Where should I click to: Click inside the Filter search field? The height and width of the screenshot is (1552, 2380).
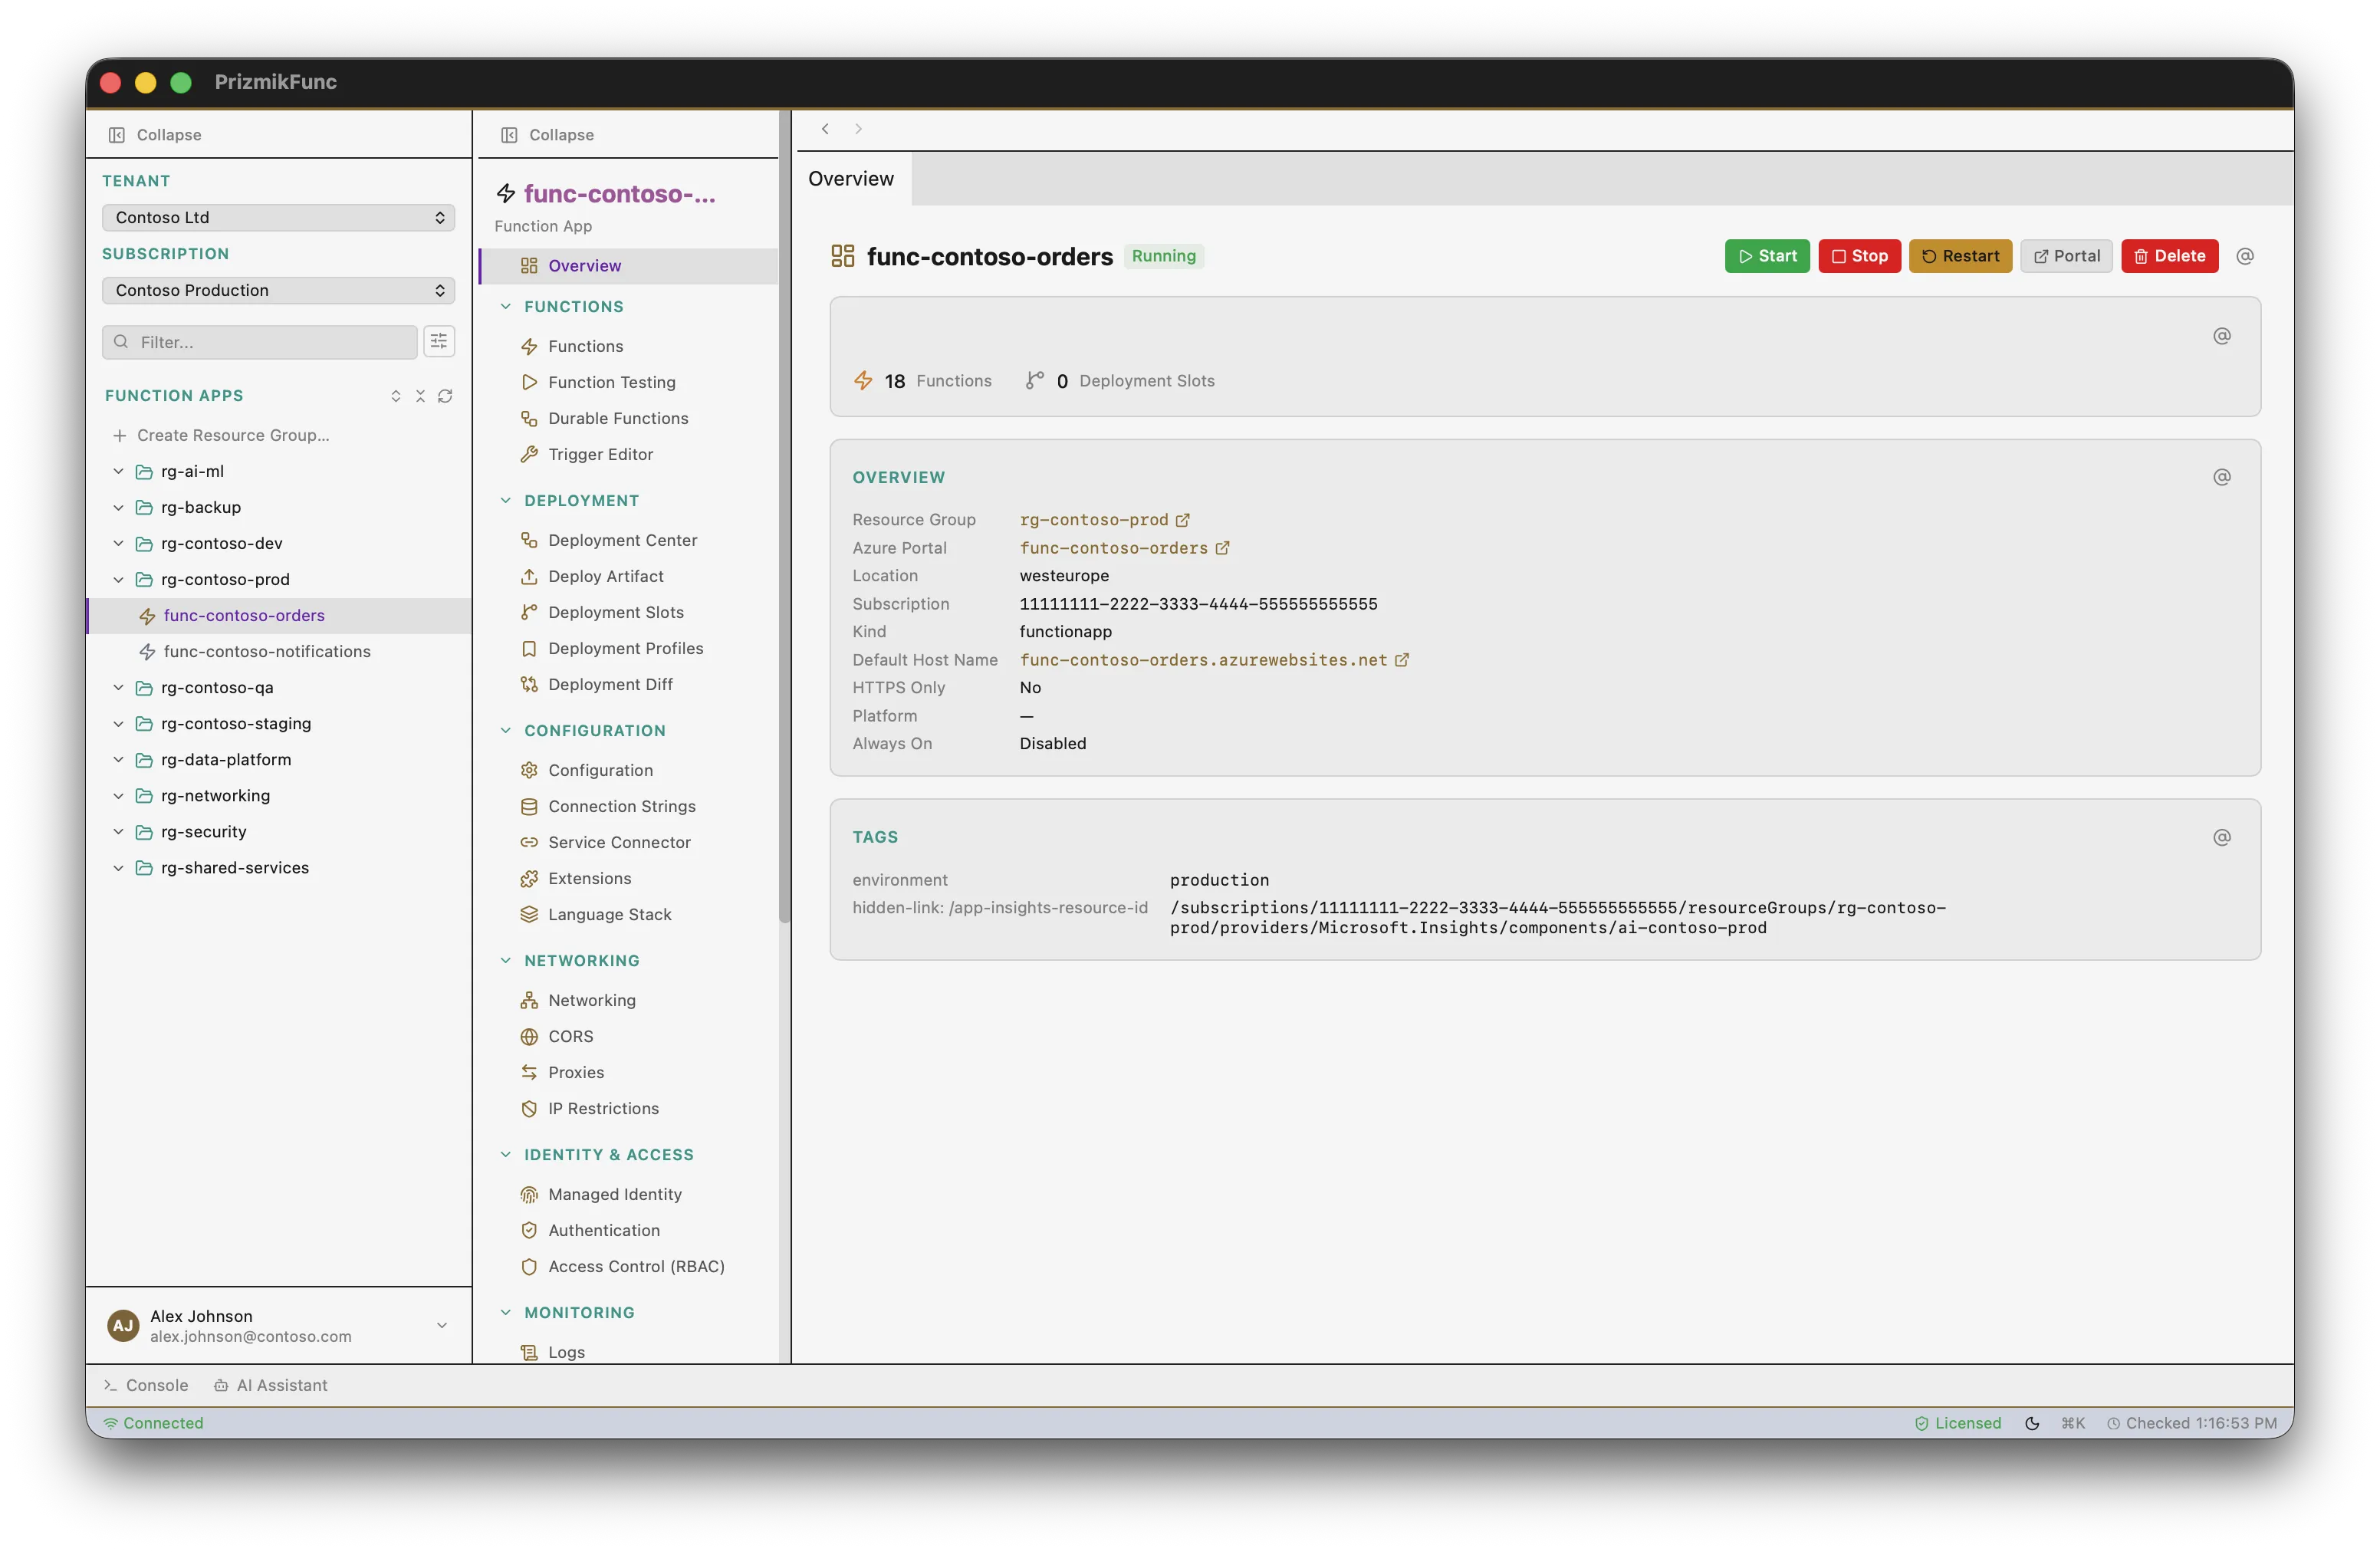click(x=259, y=341)
